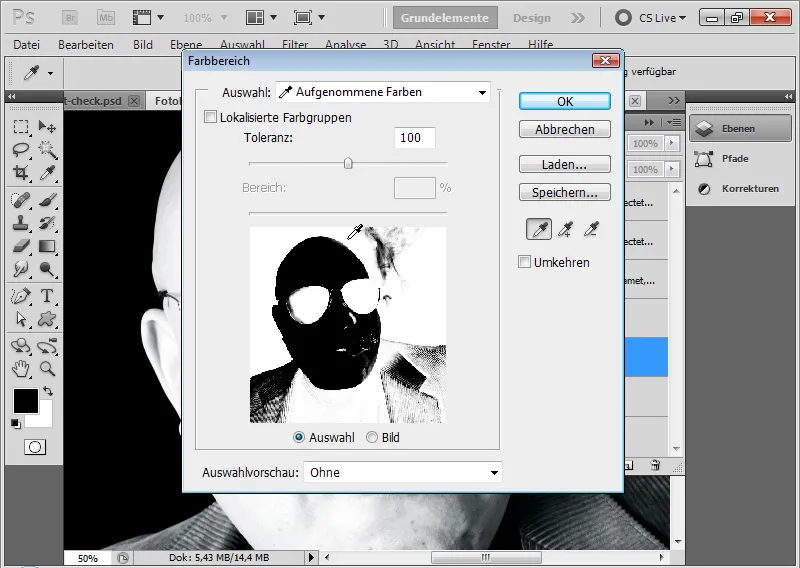Switch to the Grundelemente workspace

445,18
